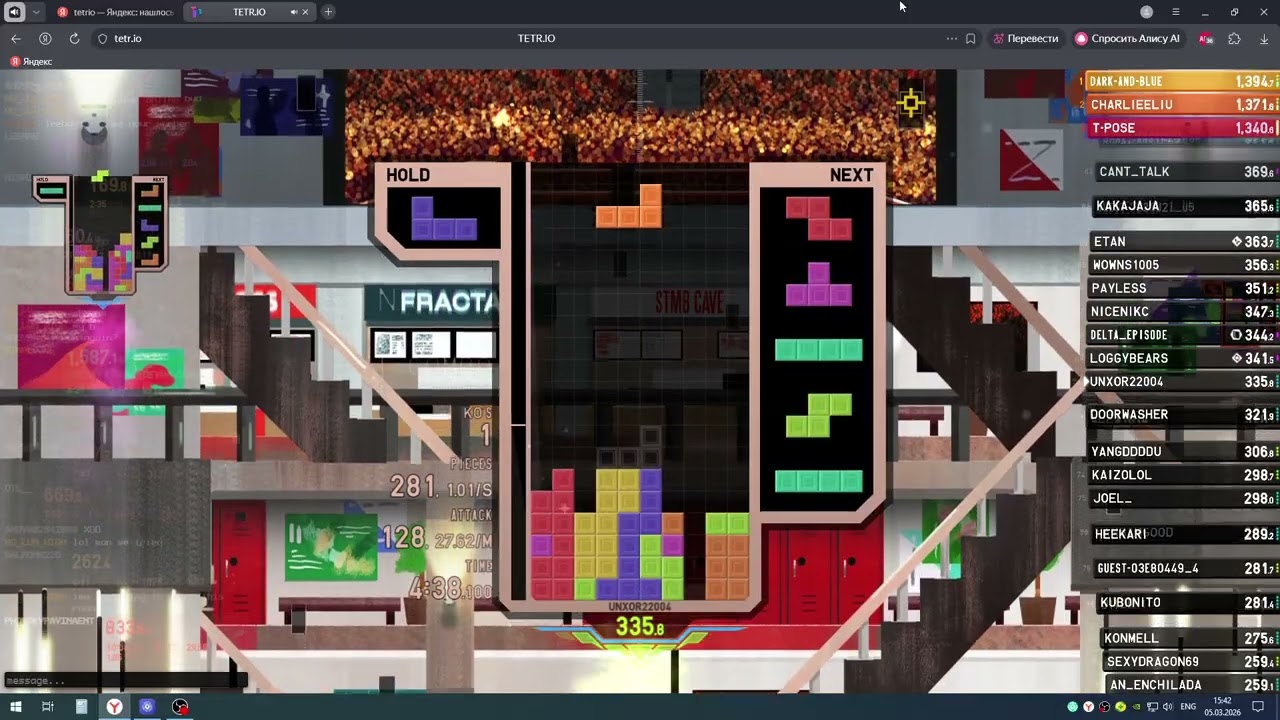Select LOGGYBEARS leaderboard entry
This screenshot has height=720, width=1280.
(x=1183, y=358)
